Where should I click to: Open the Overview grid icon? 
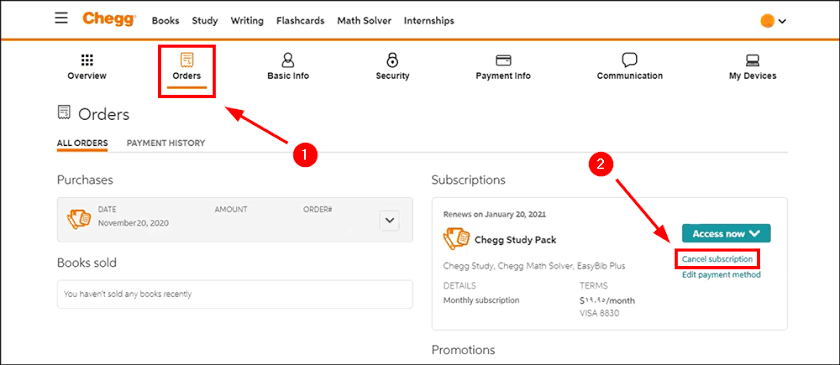coord(87,59)
